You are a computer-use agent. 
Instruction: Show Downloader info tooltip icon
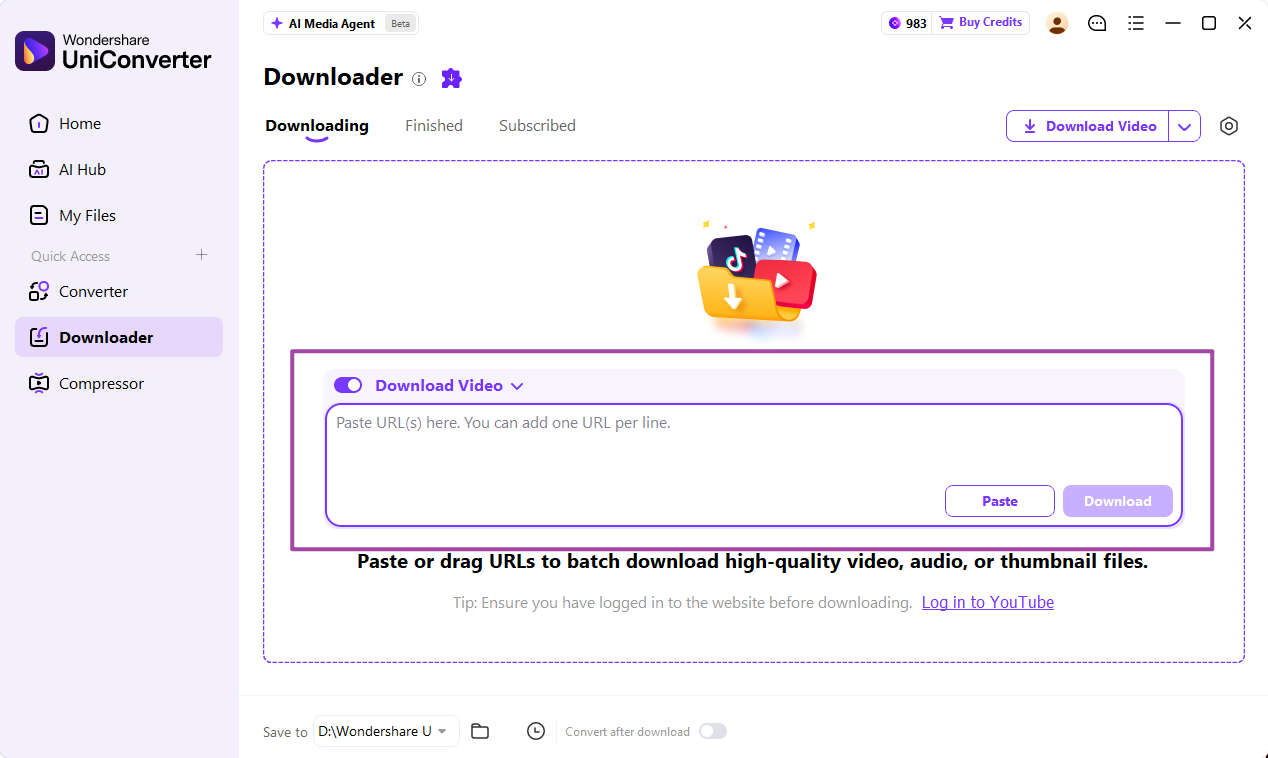tap(419, 79)
